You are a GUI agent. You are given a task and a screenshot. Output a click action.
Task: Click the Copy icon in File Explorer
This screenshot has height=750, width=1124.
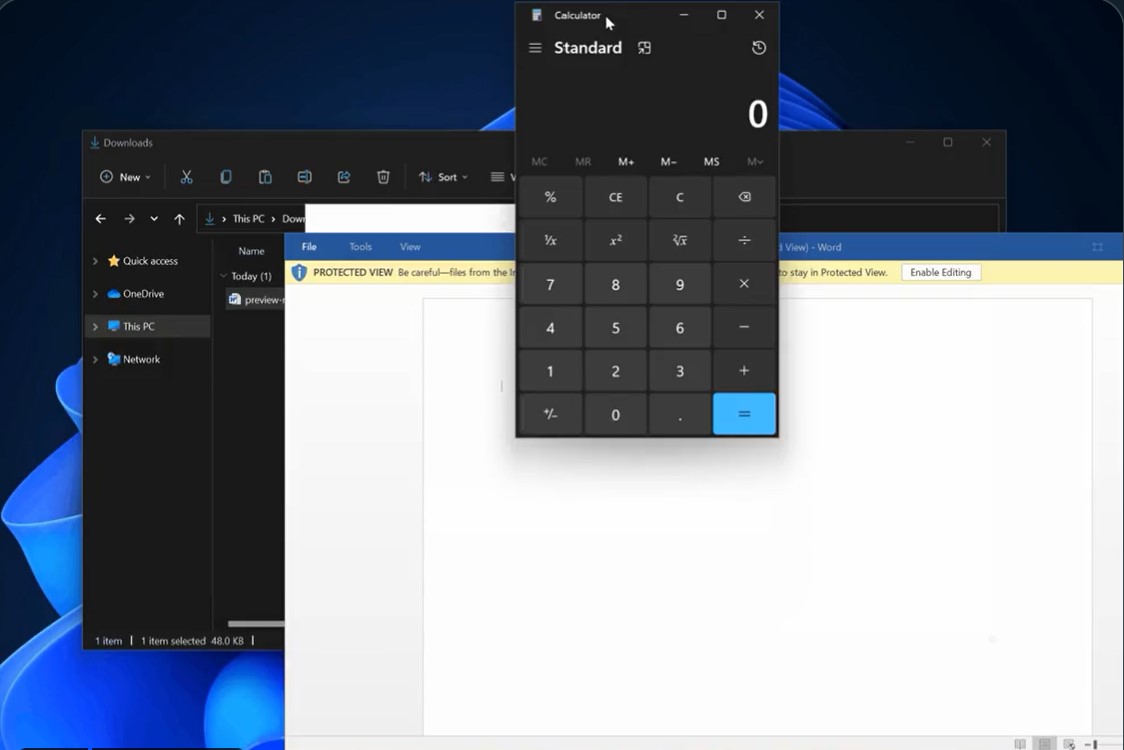[226, 177]
